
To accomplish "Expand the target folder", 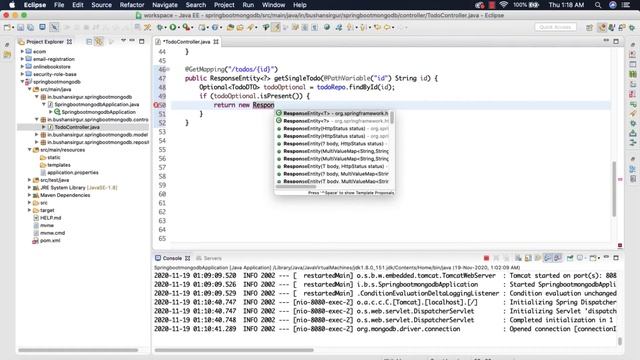I will [x=29, y=210].
